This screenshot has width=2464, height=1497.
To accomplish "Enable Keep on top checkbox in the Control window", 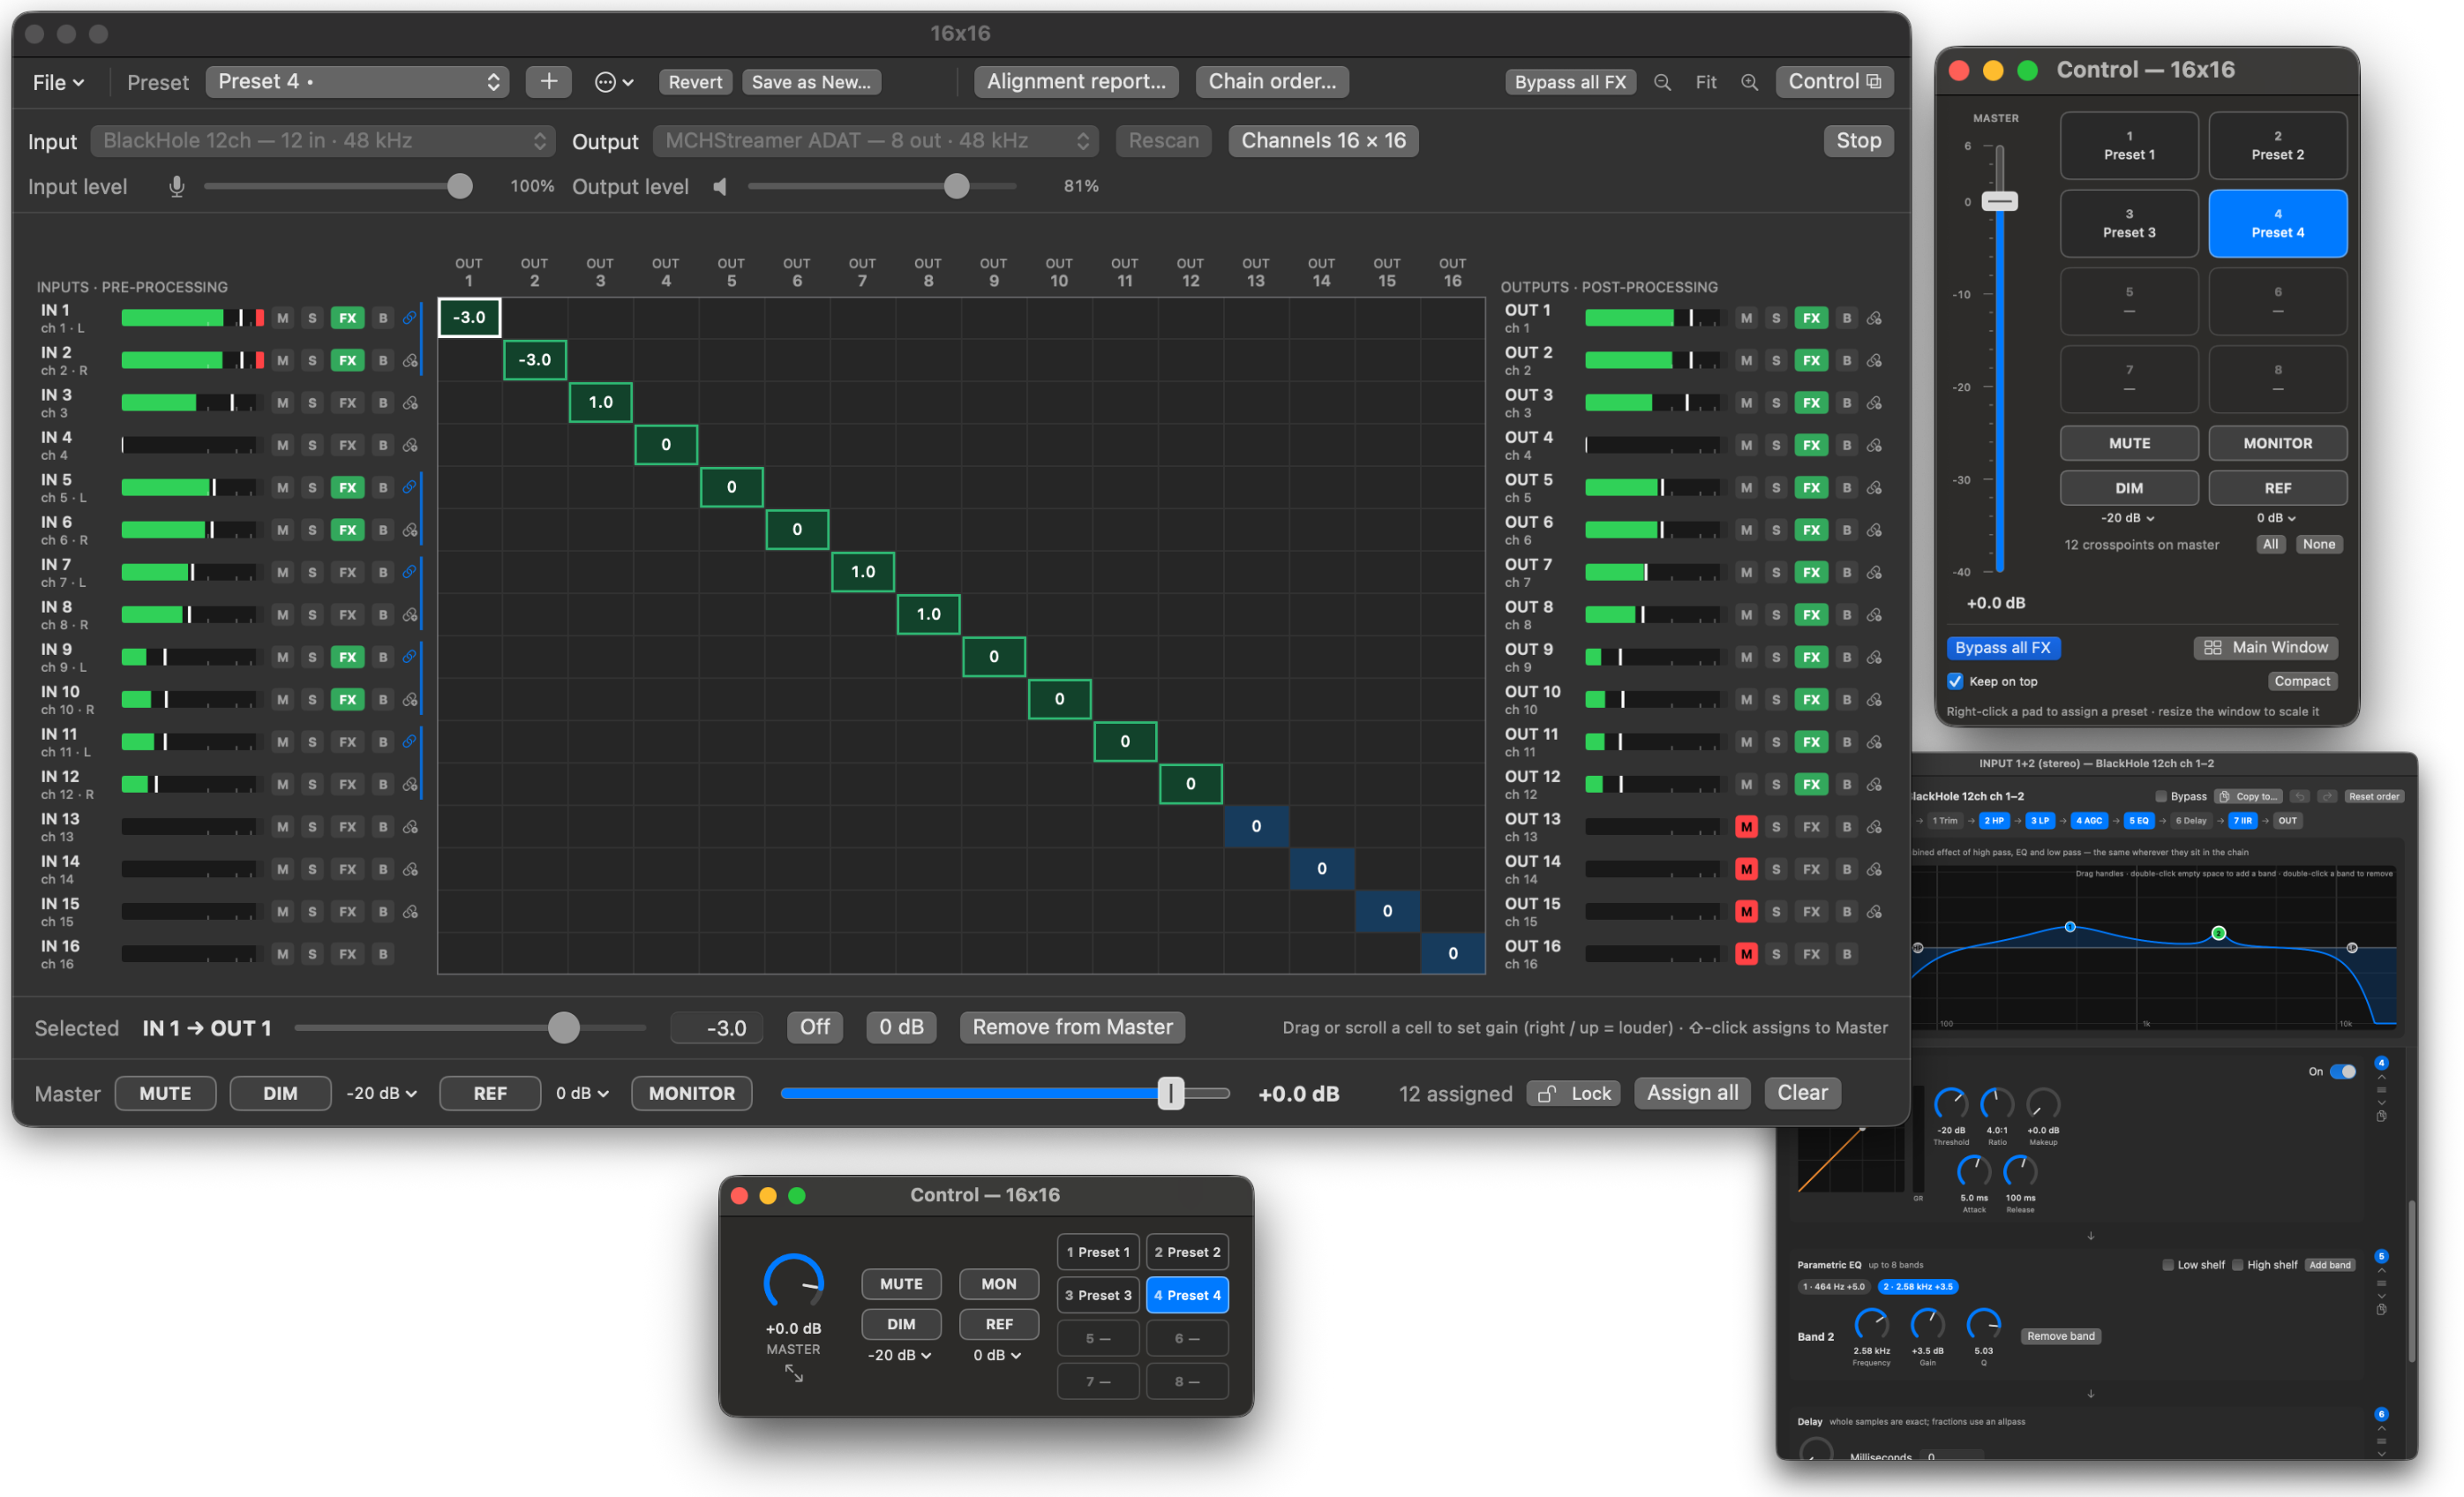I will pyautogui.click(x=1955, y=681).
